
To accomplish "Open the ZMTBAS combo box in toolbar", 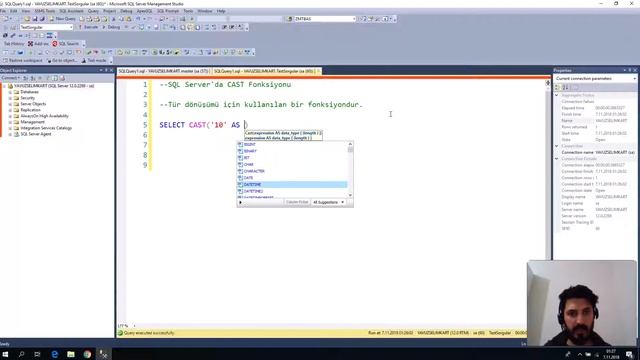I will [x=354, y=19].
